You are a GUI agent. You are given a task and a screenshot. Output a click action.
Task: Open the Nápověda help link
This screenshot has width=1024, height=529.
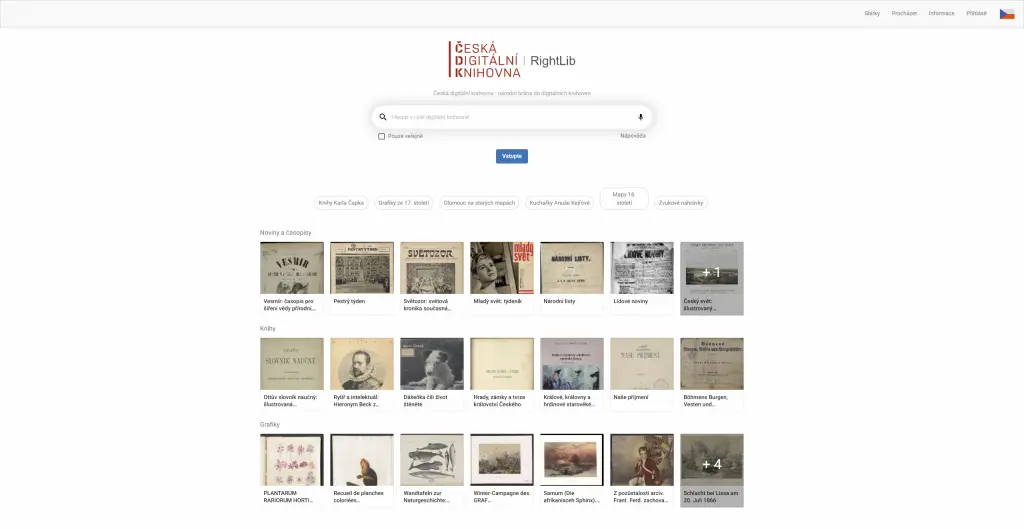coord(633,136)
